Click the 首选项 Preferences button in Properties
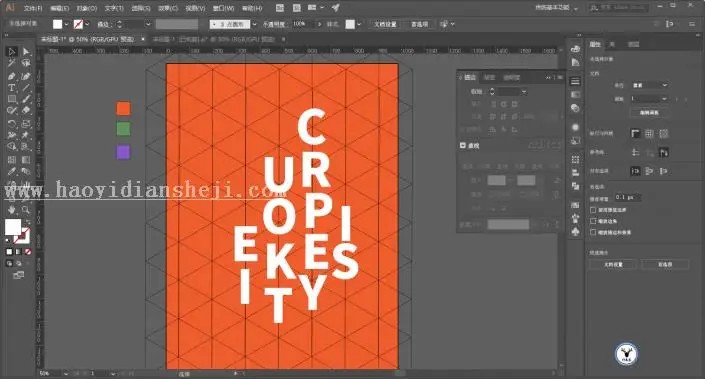The height and width of the screenshot is (379, 705). click(665, 264)
